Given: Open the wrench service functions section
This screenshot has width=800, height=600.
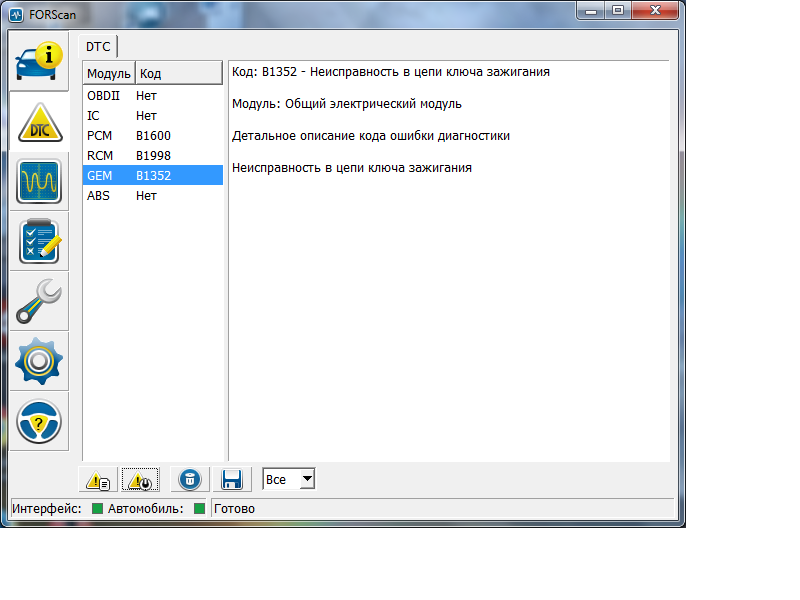Looking at the screenshot, I should click(x=39, y=301).
